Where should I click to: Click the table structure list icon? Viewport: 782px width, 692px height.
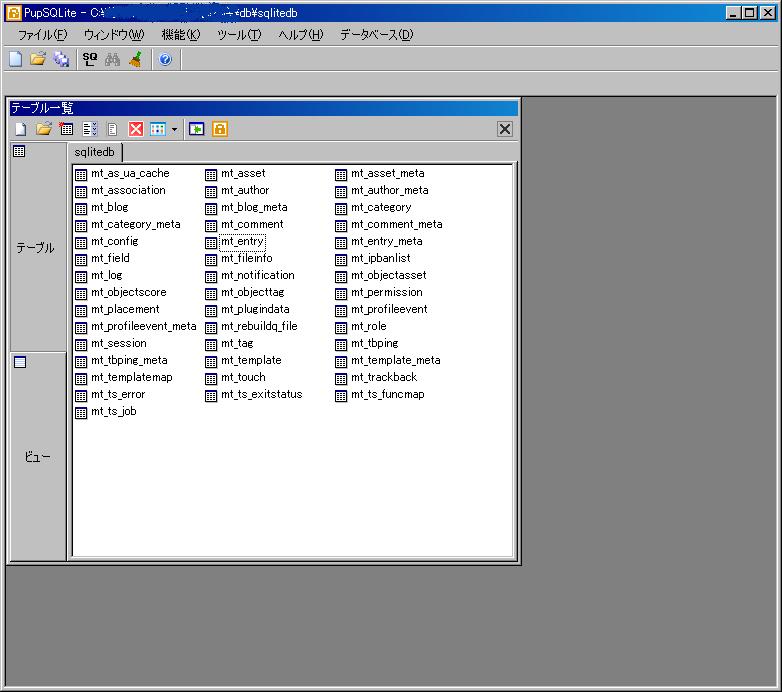click(x=90, y=130)
